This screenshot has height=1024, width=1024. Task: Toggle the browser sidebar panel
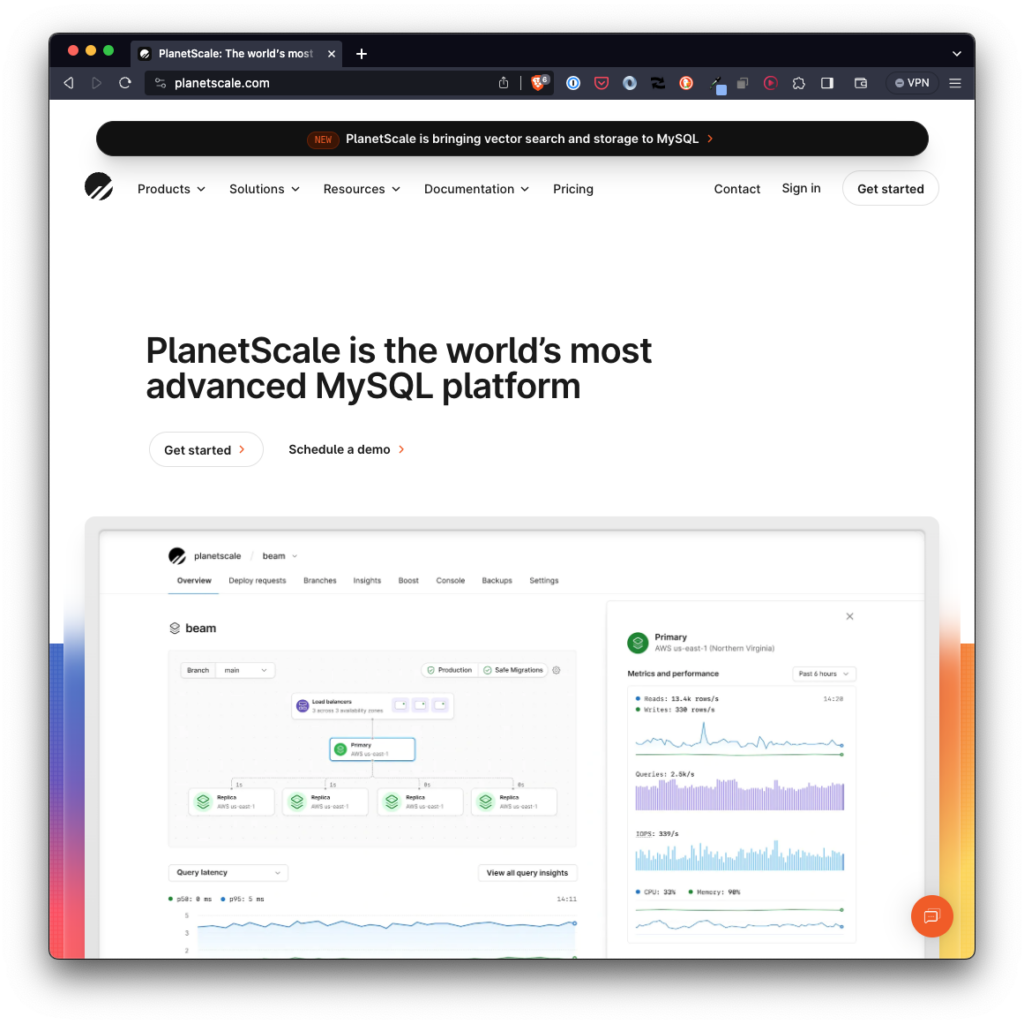(x=827, y=83)
